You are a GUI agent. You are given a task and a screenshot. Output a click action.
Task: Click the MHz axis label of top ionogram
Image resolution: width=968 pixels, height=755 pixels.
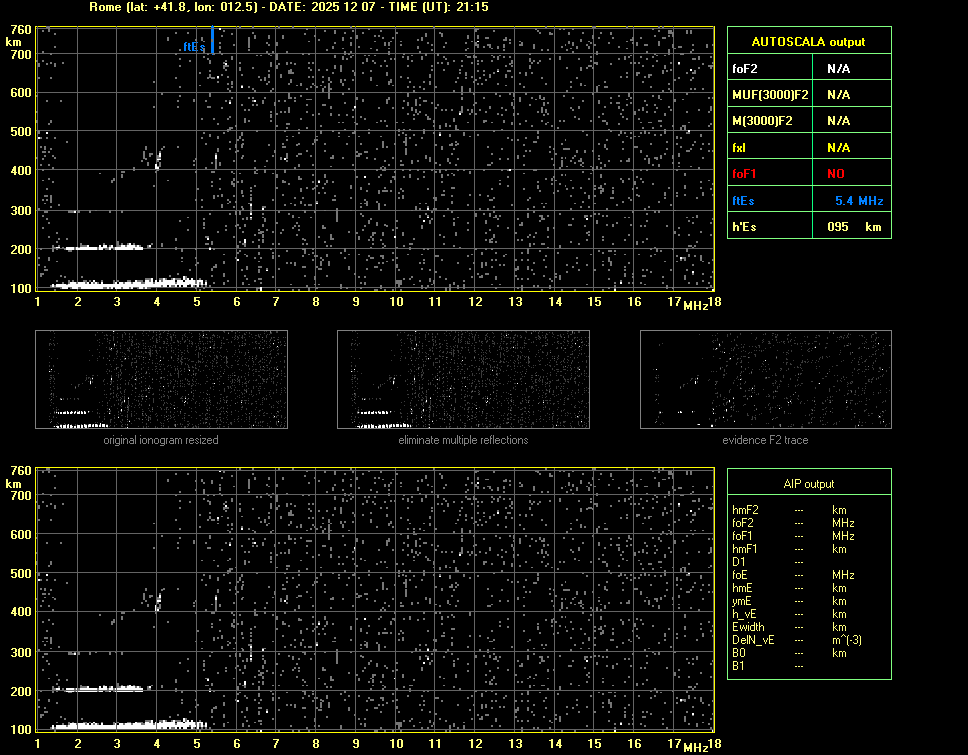pos(695,306)
